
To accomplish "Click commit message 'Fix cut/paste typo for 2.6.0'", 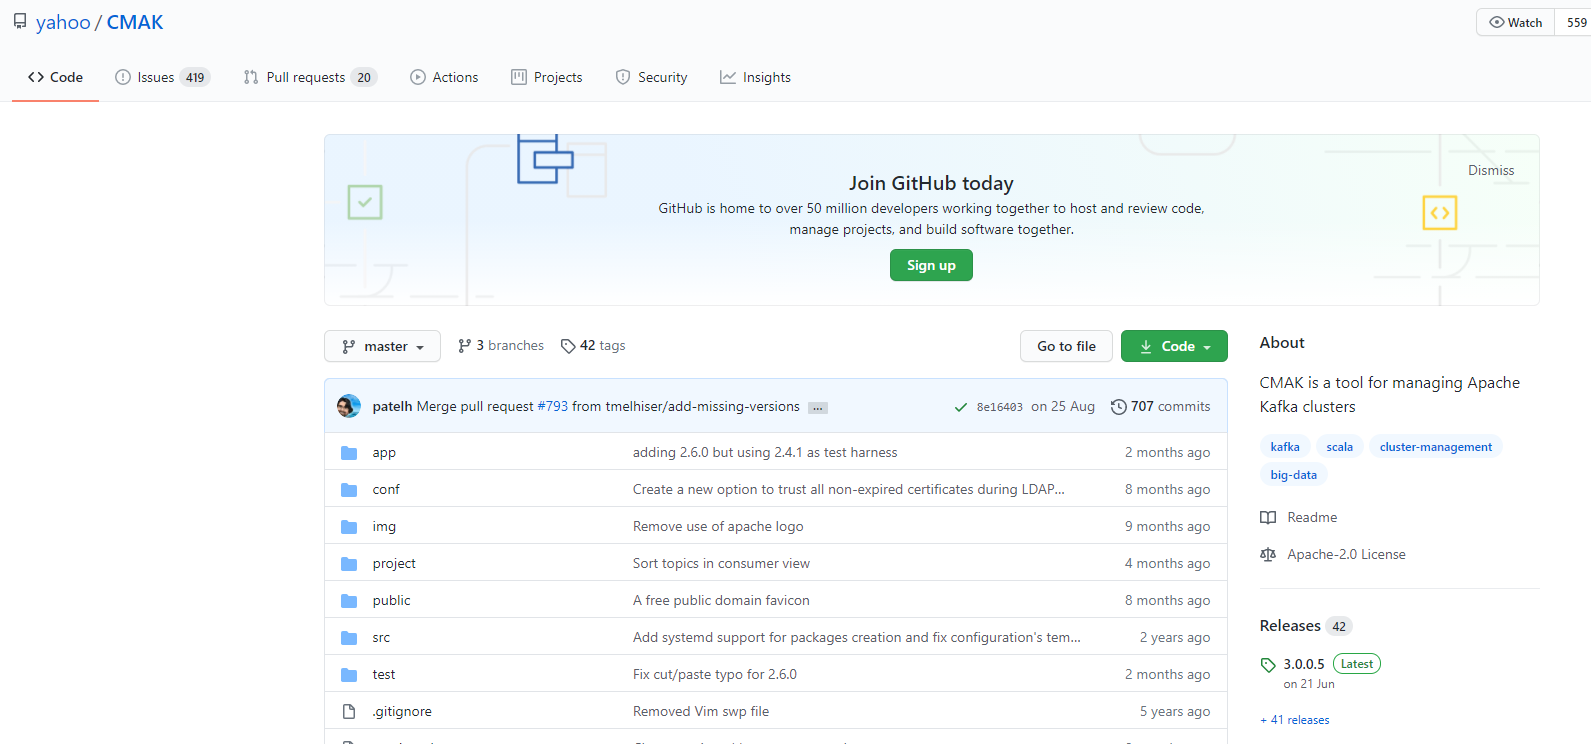I will tap(715, 675).
